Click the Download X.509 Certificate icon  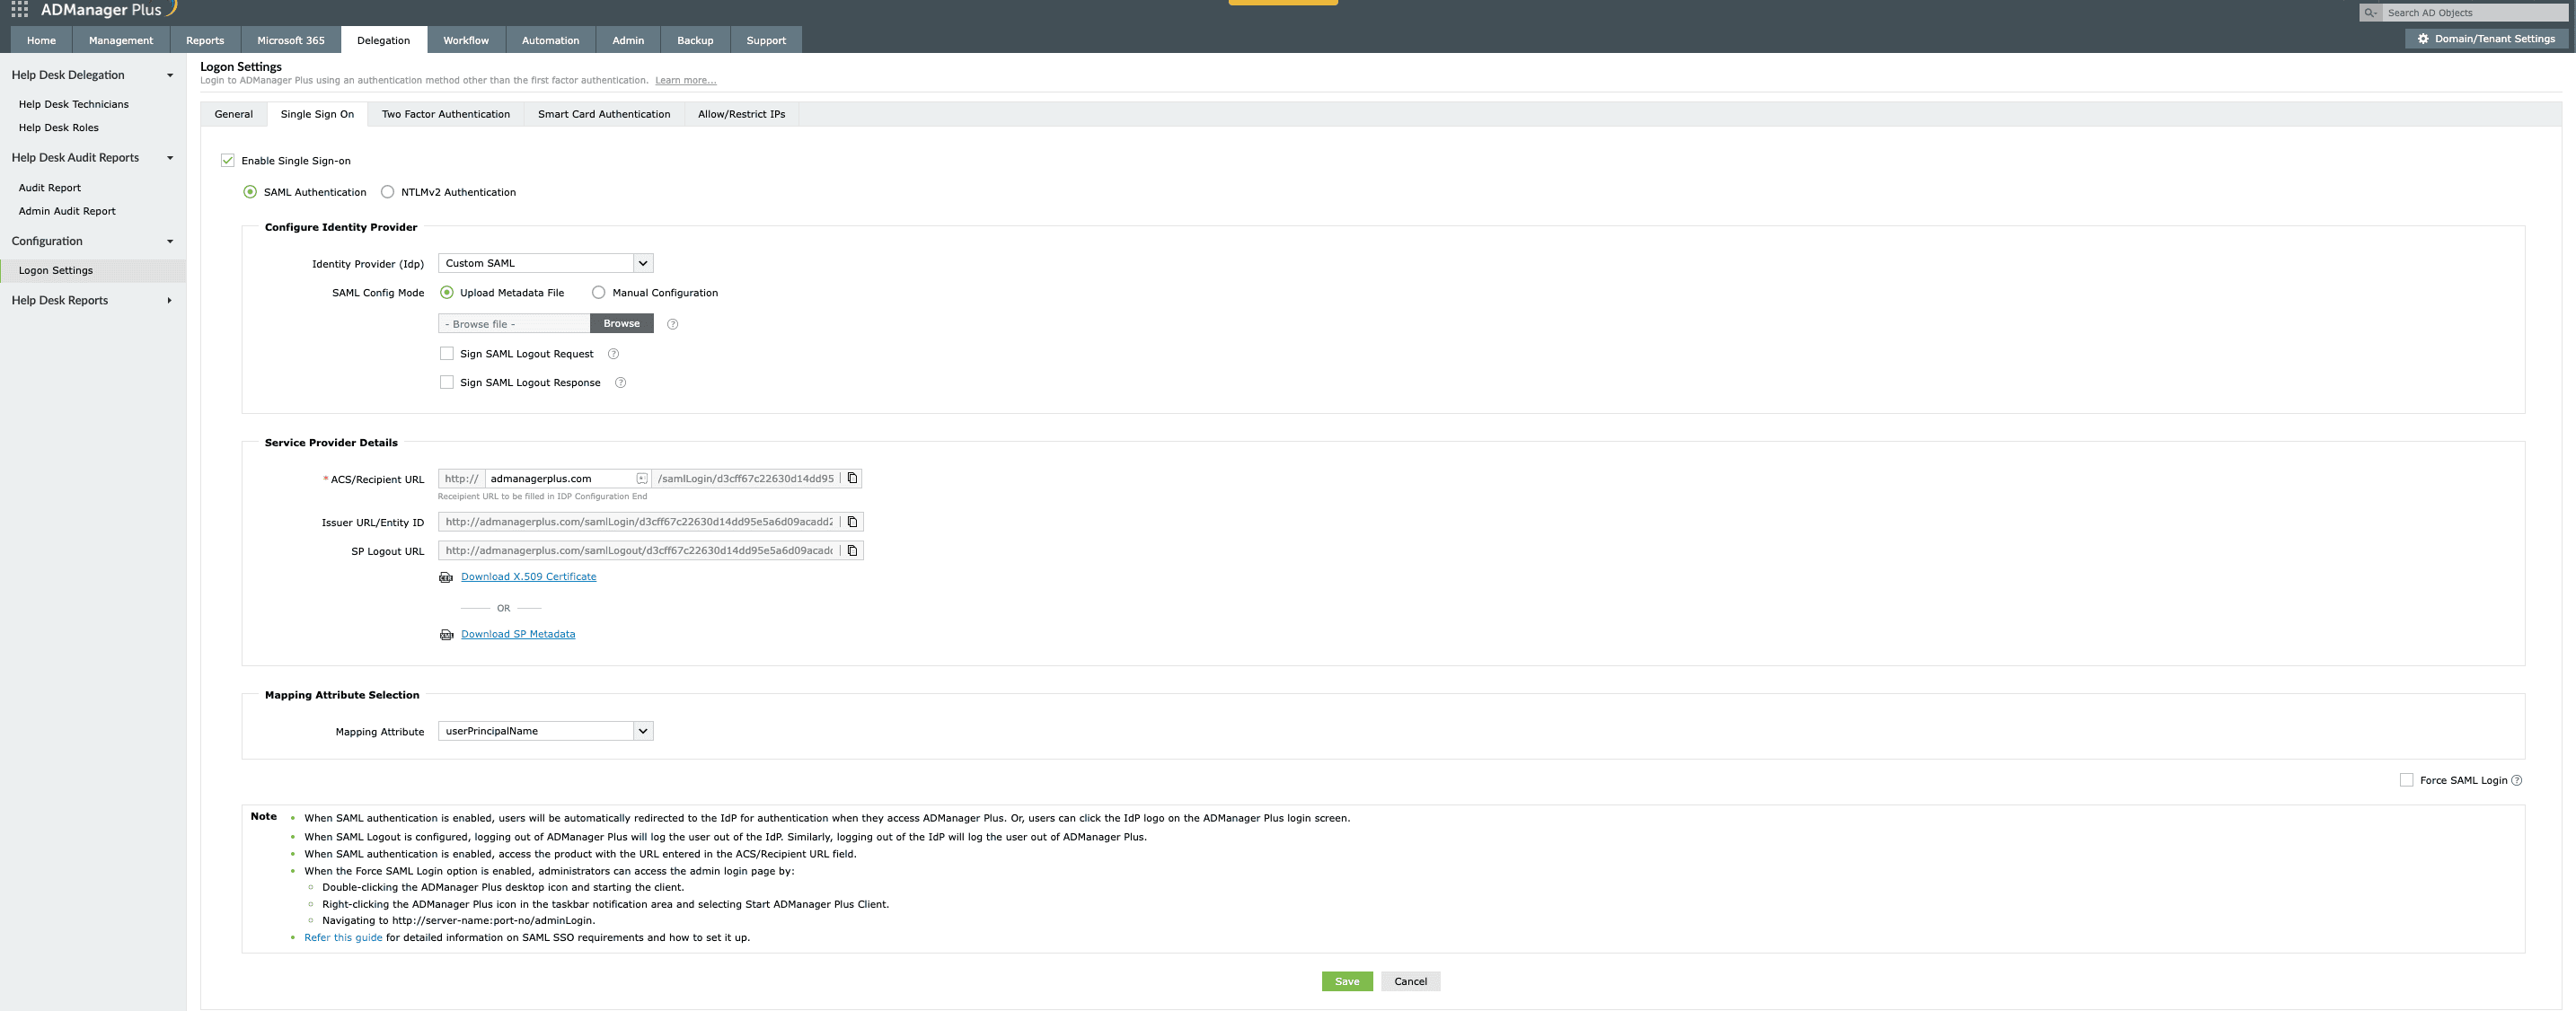[x=446, y=576]
